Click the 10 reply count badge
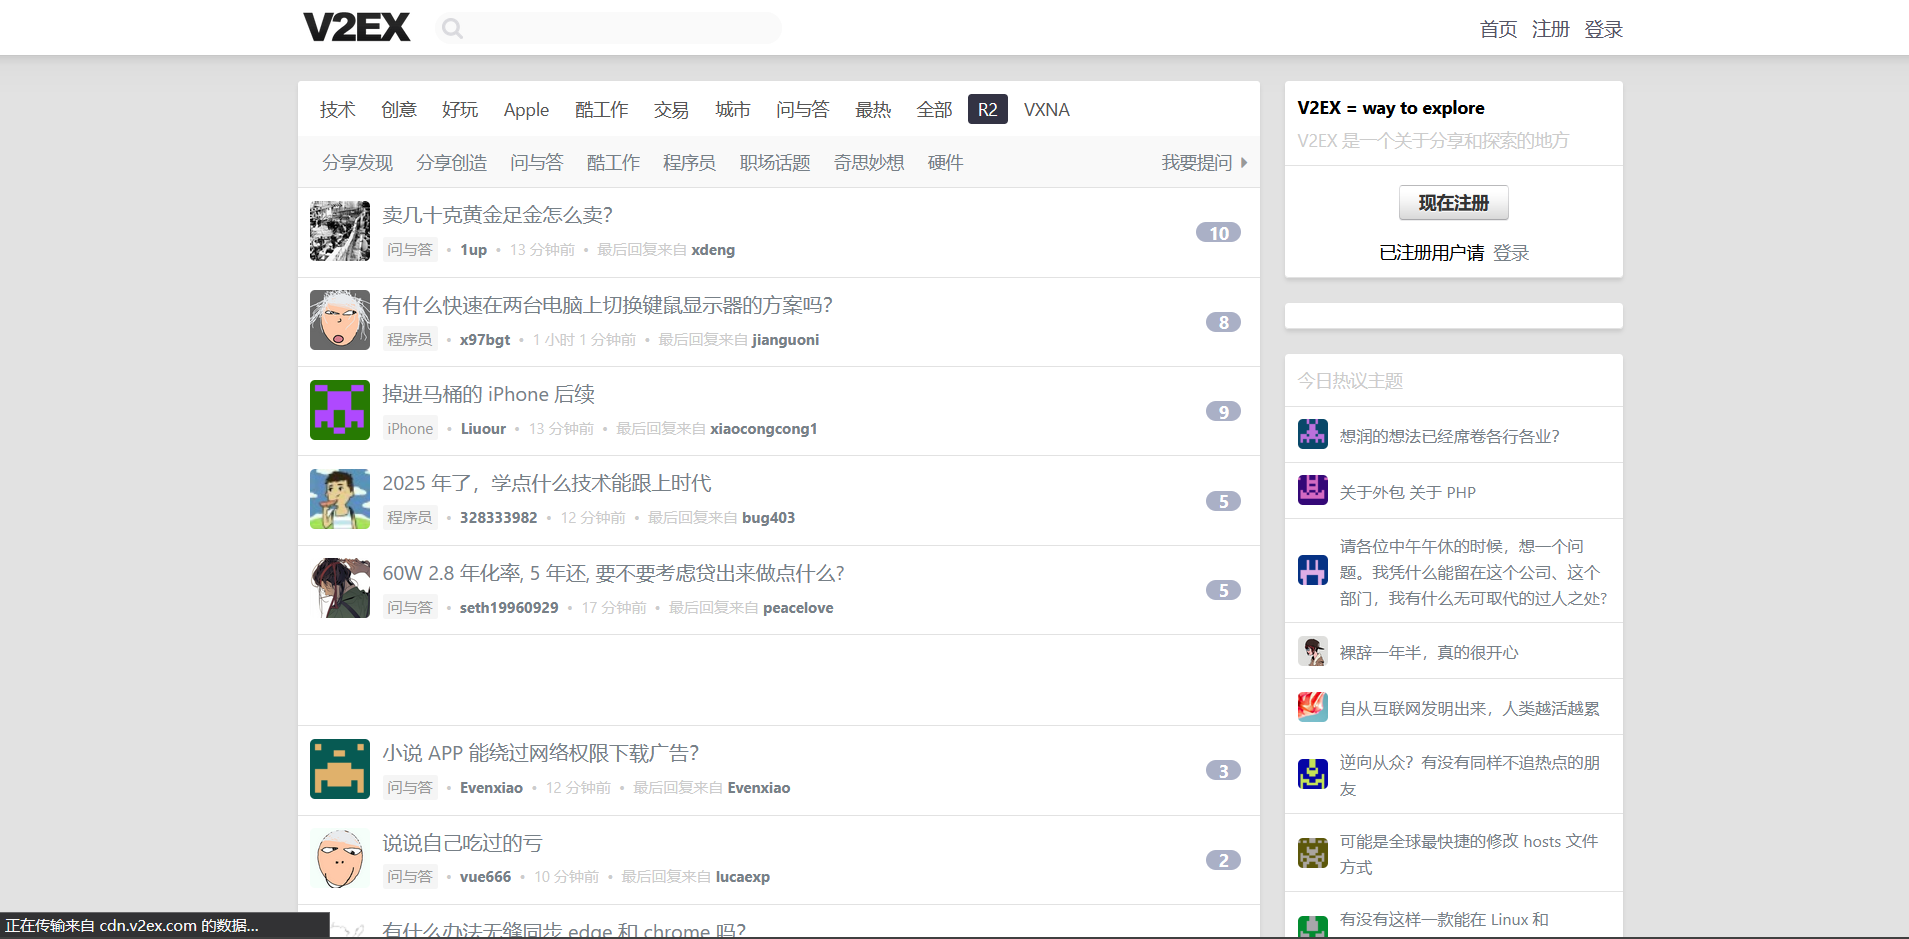 (x=1218, y=233)
